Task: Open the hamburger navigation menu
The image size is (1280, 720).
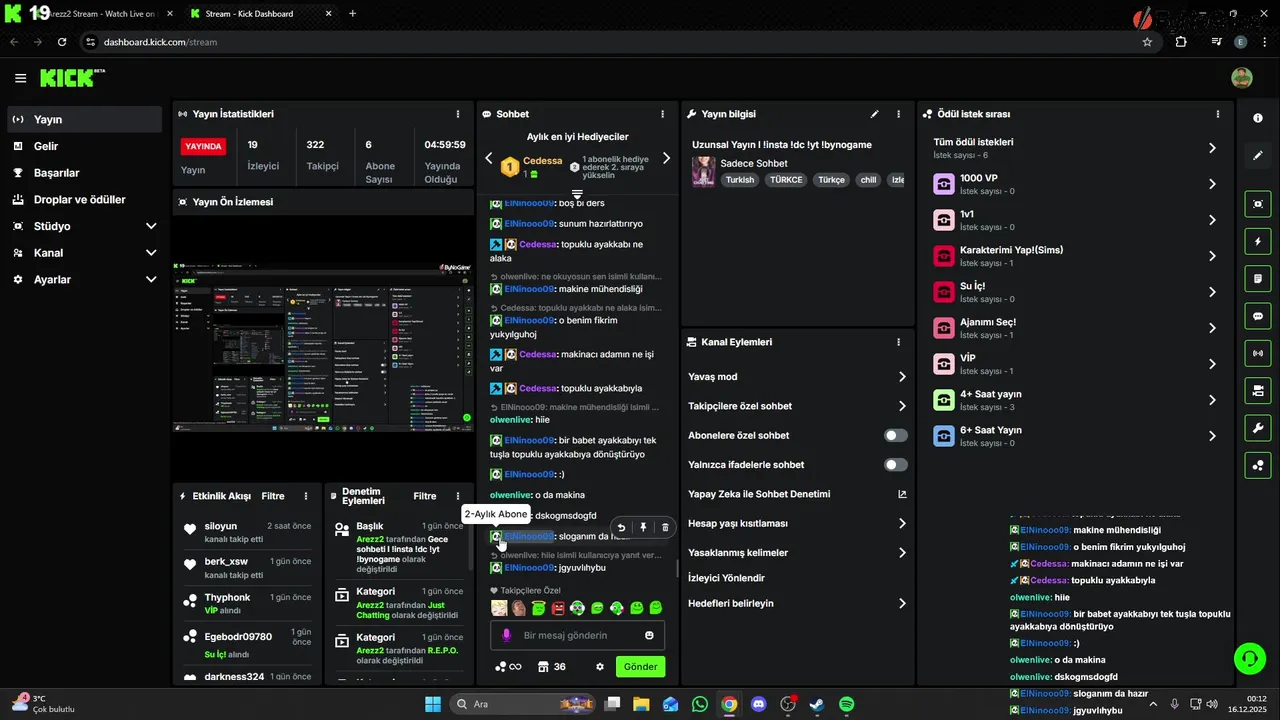Action: coord(20,78)
